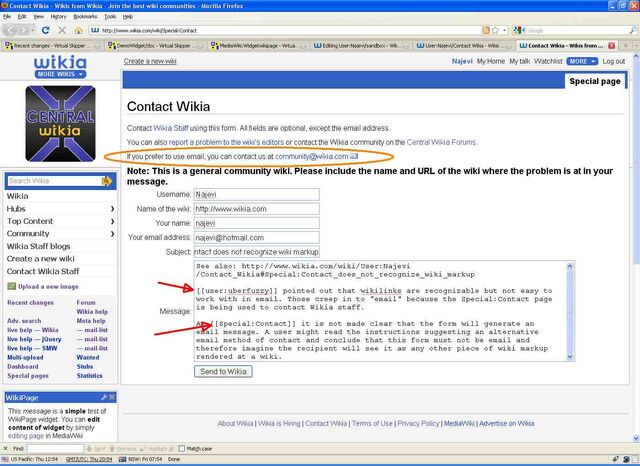The width and height of the screenshot is (640, 466).
Task: Click the wikia logo at top left
Action: pyautogui.click(x=60, y=62)
